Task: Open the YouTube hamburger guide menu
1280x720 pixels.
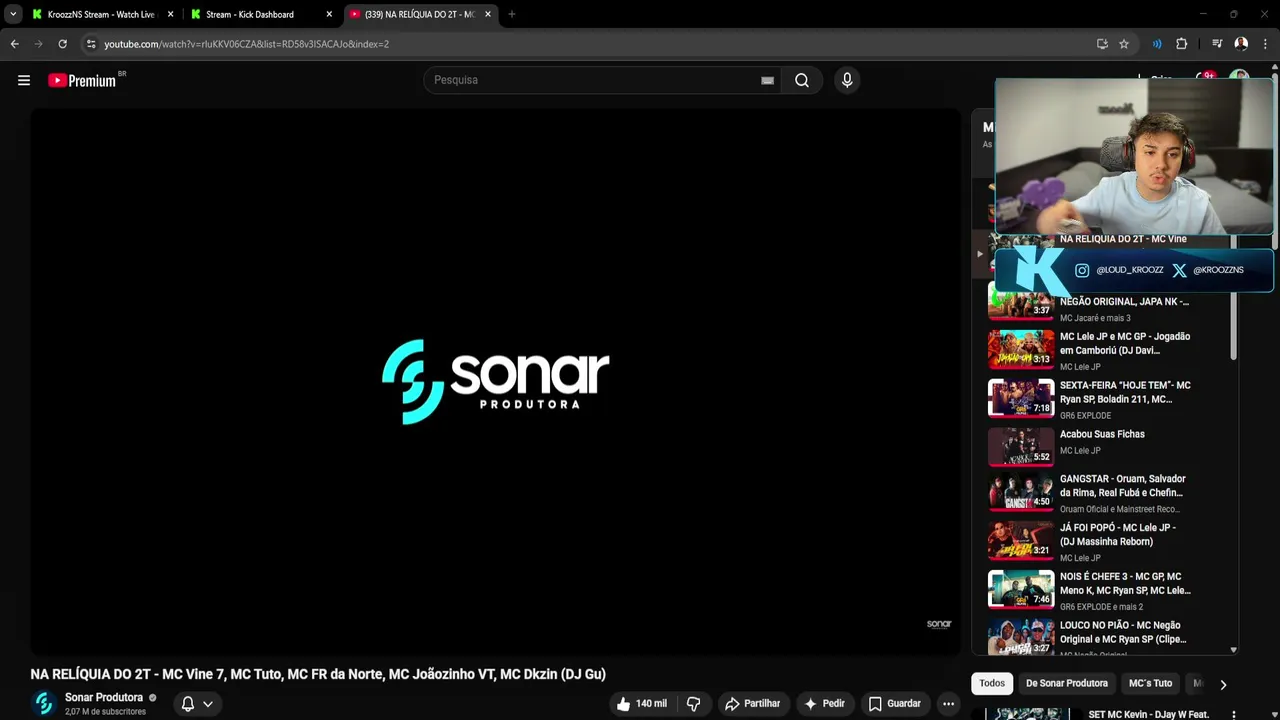Action: click(24, 80)
